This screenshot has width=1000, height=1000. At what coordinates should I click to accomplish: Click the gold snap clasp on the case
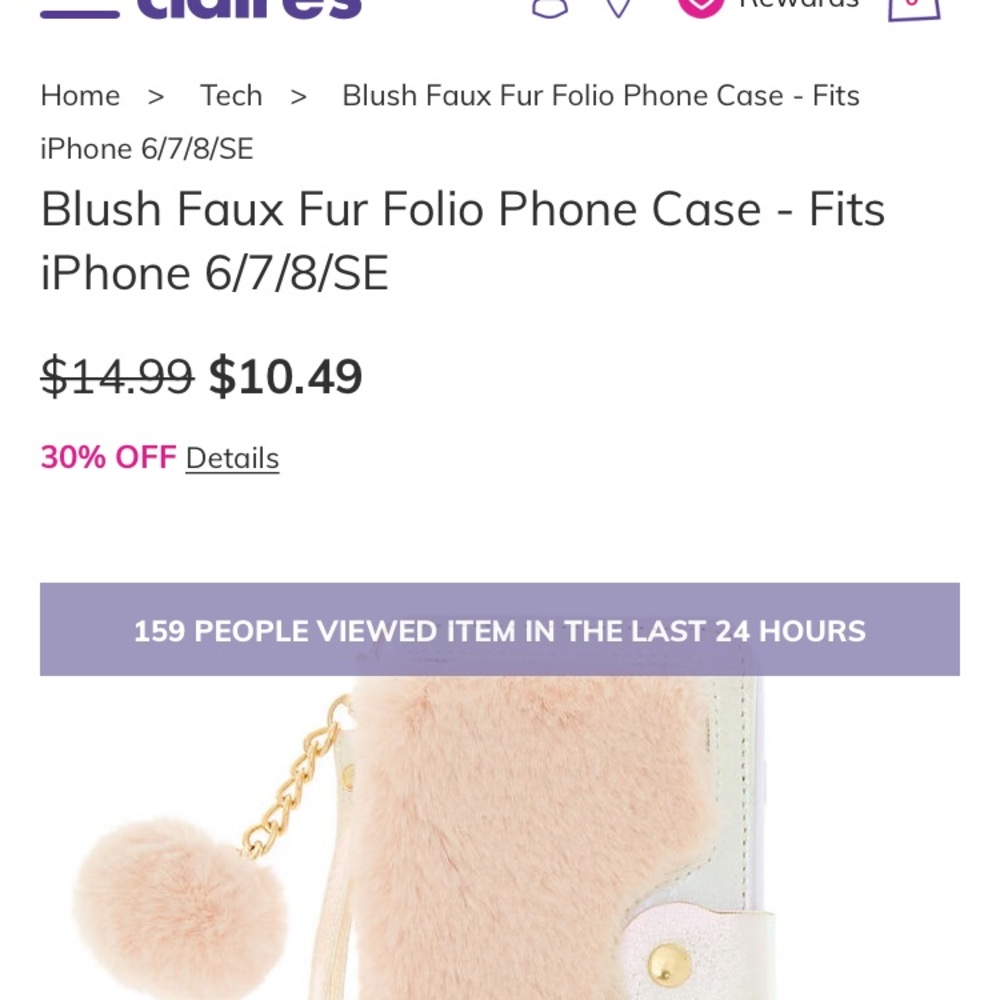pos(668,965)
